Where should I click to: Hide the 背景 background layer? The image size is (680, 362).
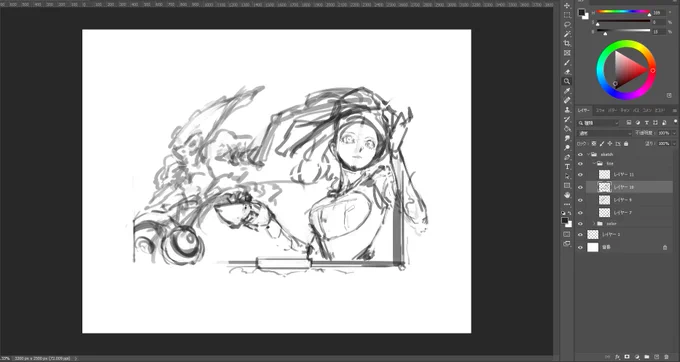point(581,248)
